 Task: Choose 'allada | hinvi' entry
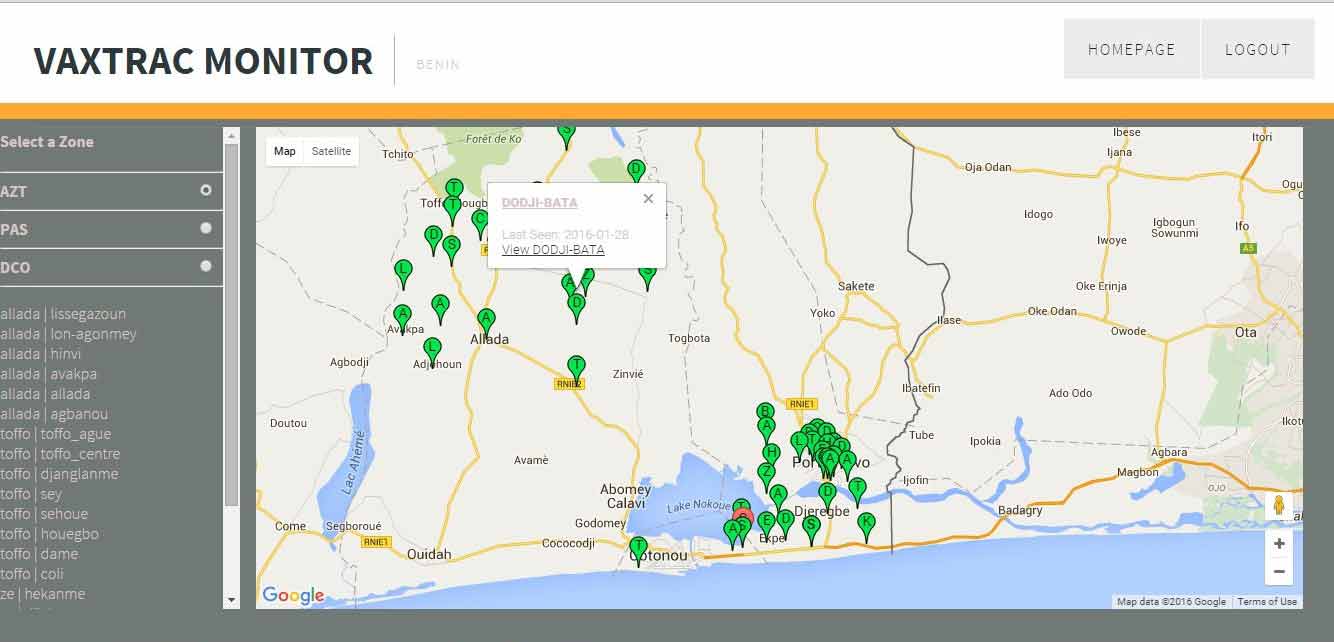click(41, 354)
